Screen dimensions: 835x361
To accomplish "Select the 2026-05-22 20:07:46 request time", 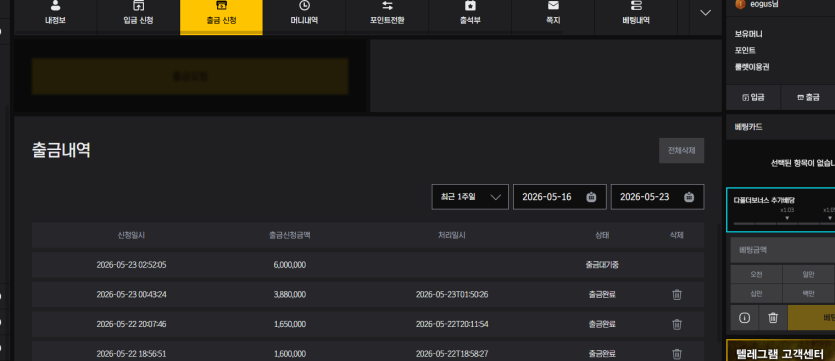I will click(x=131, y=324).
